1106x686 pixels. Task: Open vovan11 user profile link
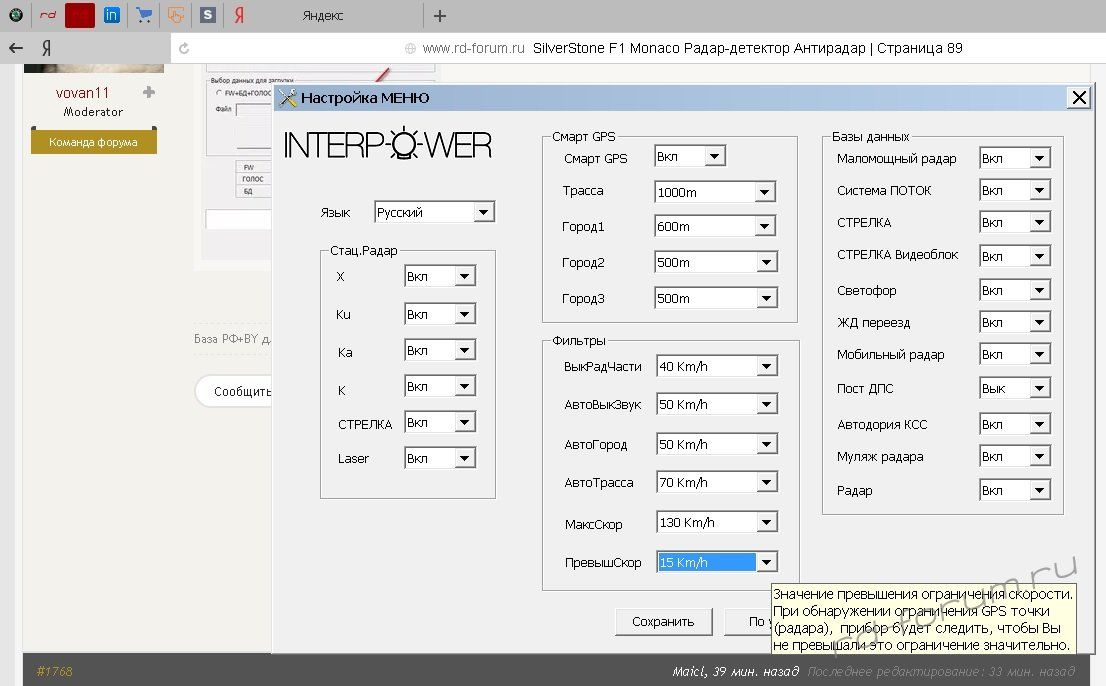tap(82, 93)
